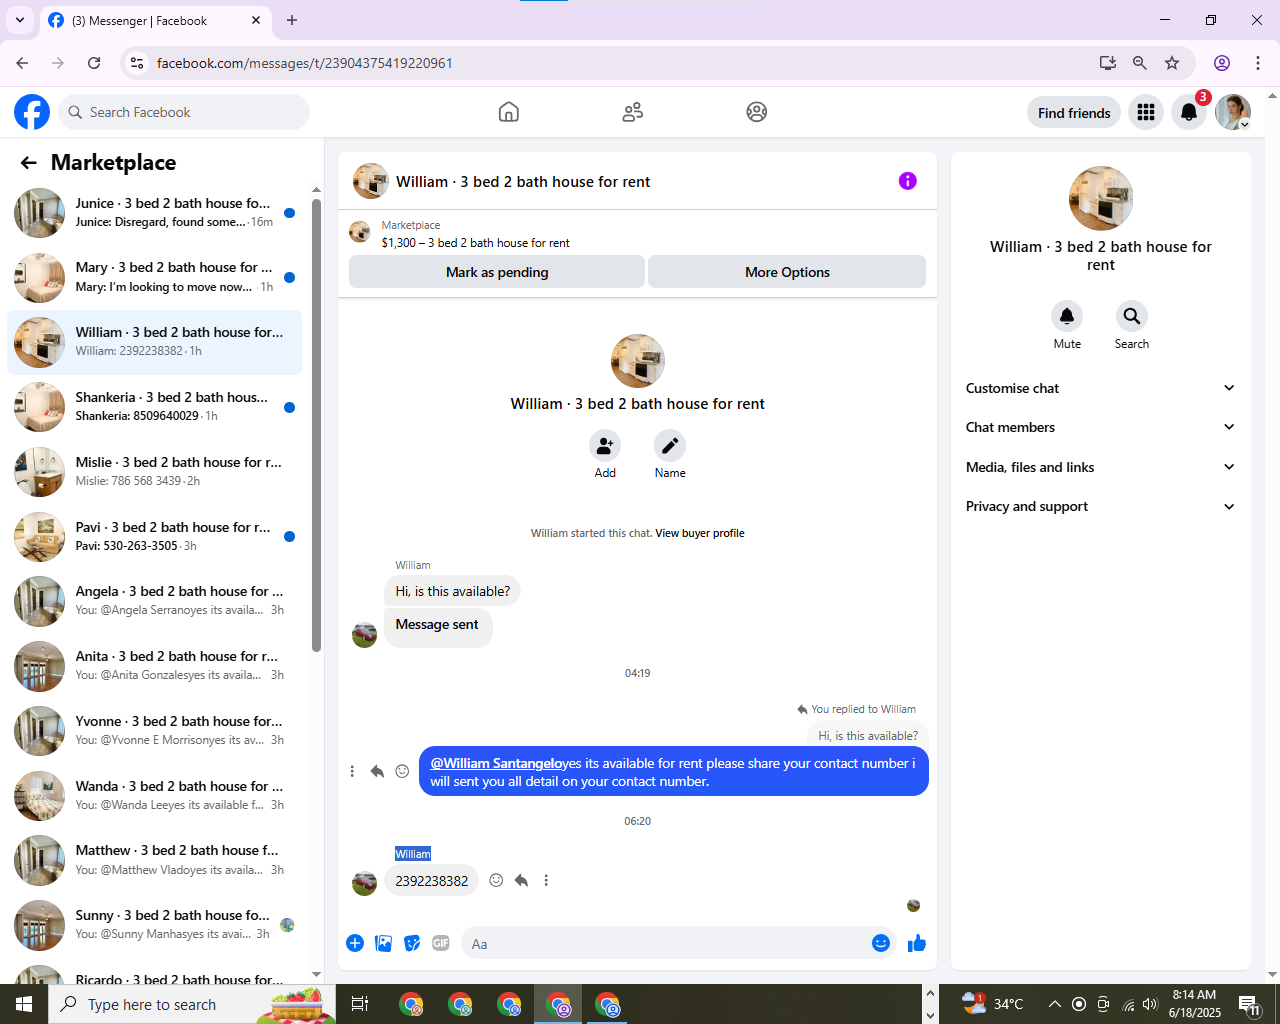Viewport: 1280px width, 1024px height.
Task: Expand Privacy and support section
Action: [x=1100, y=506]
